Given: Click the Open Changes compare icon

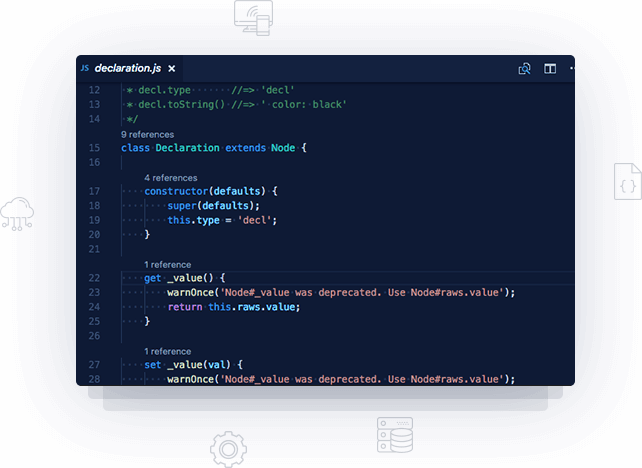Looking at the screenshot, I should coord(524,69).
